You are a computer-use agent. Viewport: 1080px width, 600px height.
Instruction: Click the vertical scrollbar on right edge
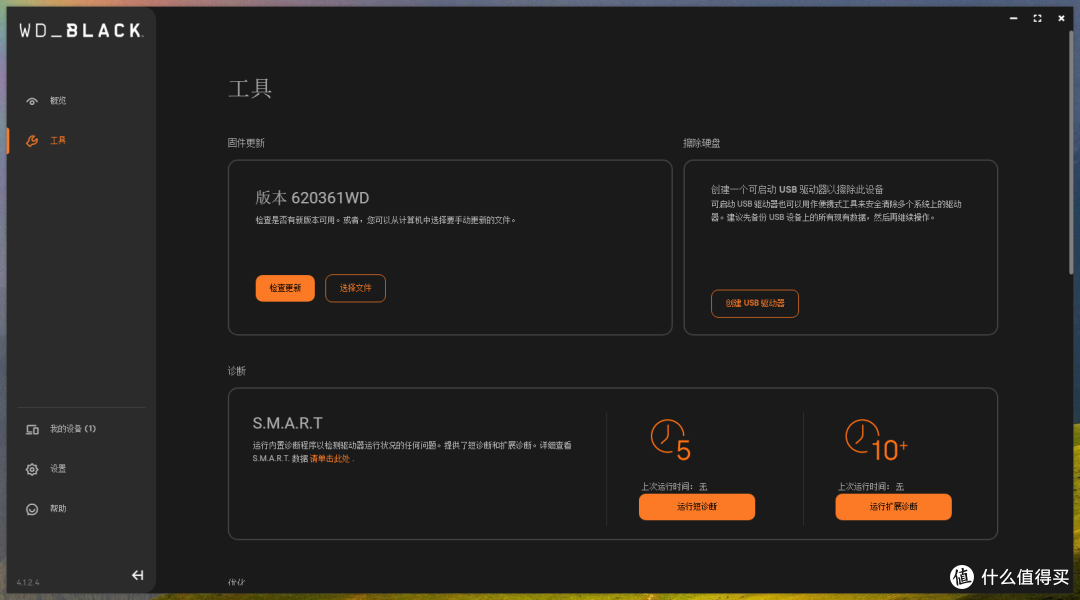click(x=1071, y=152)
